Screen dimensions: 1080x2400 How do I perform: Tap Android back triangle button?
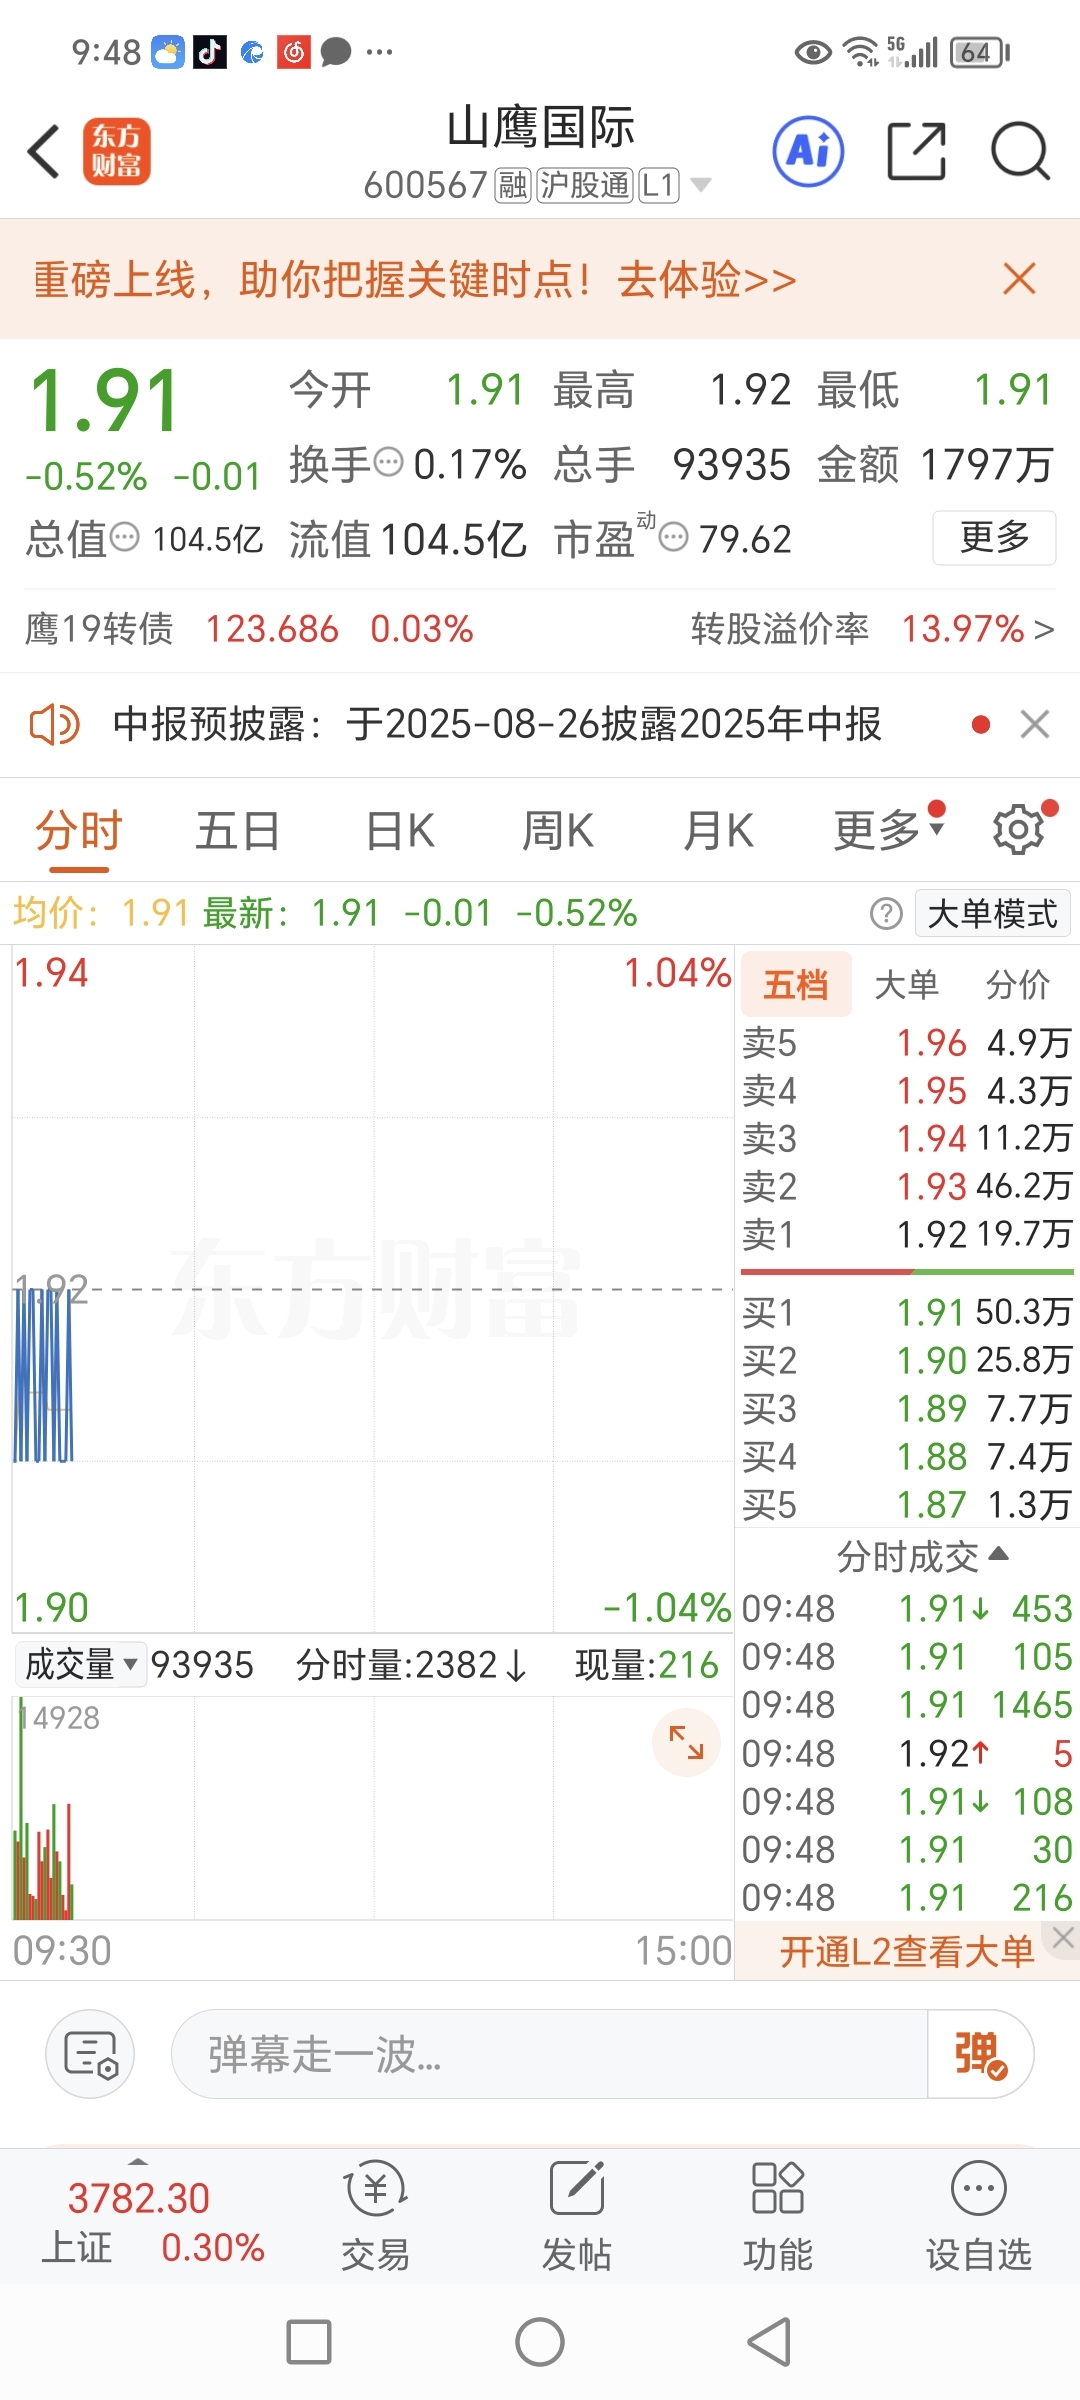click(x=770, y=2342)
